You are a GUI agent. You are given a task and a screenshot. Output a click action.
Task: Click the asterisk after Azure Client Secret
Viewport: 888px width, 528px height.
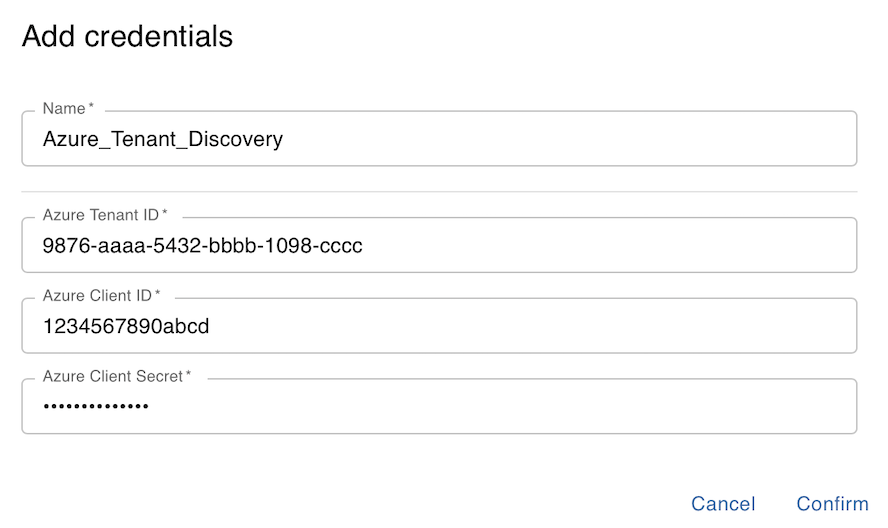coord(188,375)
